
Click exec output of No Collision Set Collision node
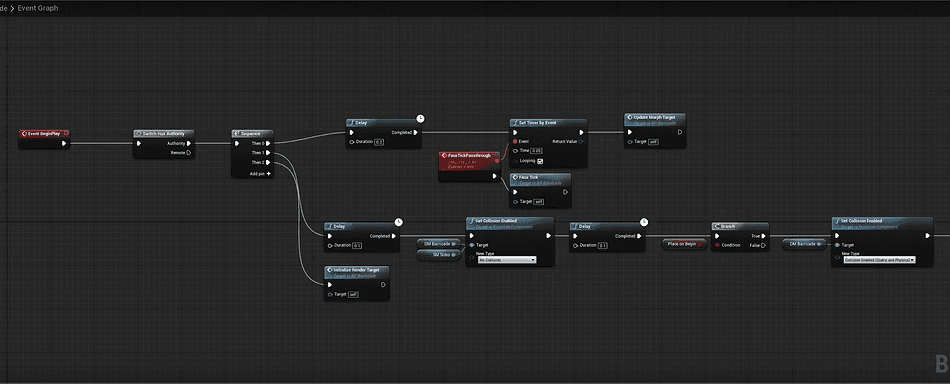click(548, 236)
